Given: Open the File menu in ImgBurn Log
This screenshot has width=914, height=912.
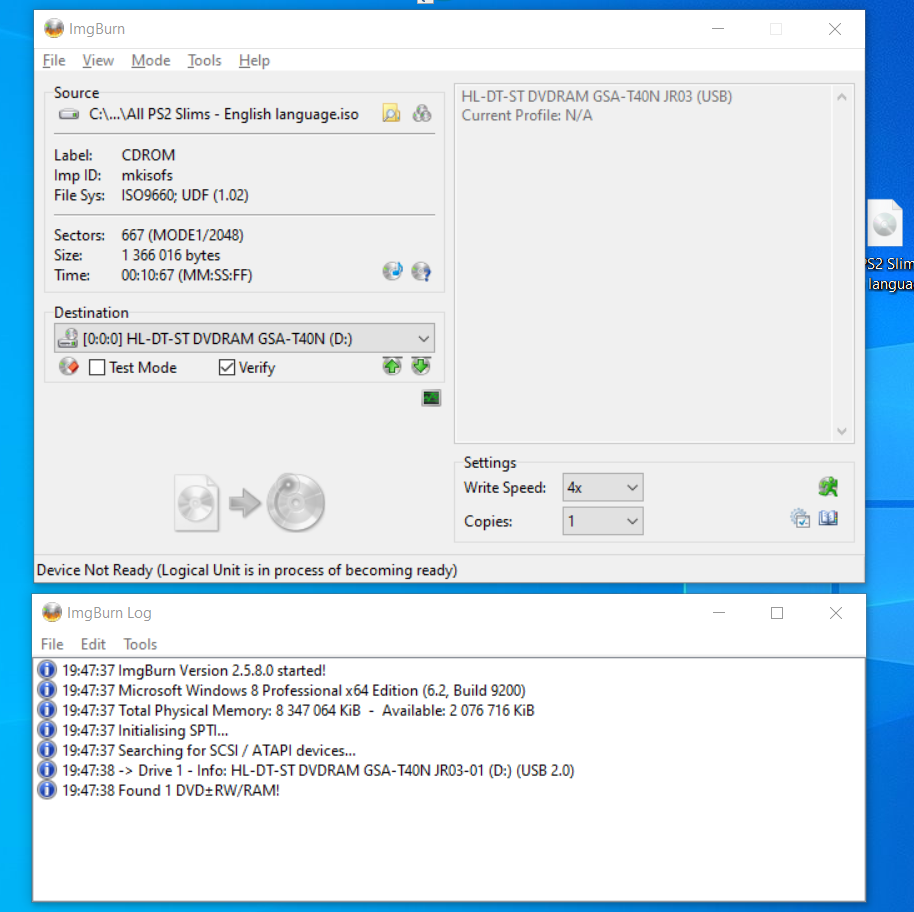Looking at the screenshot, I should (52, 644).
